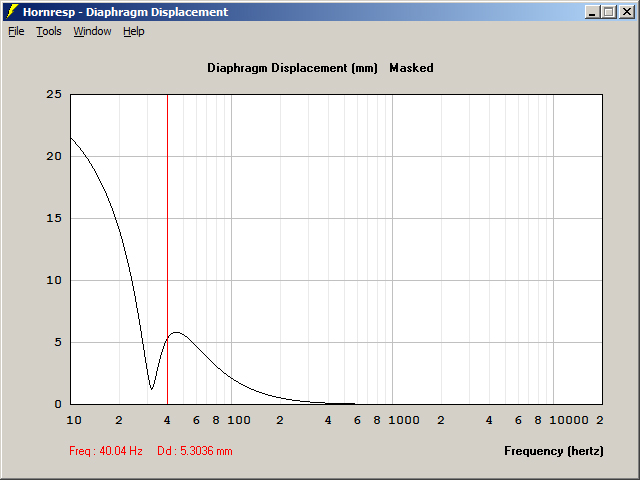Click the 'Diaphragm Displacement (mm)' chart title

(x=292, y=68)
